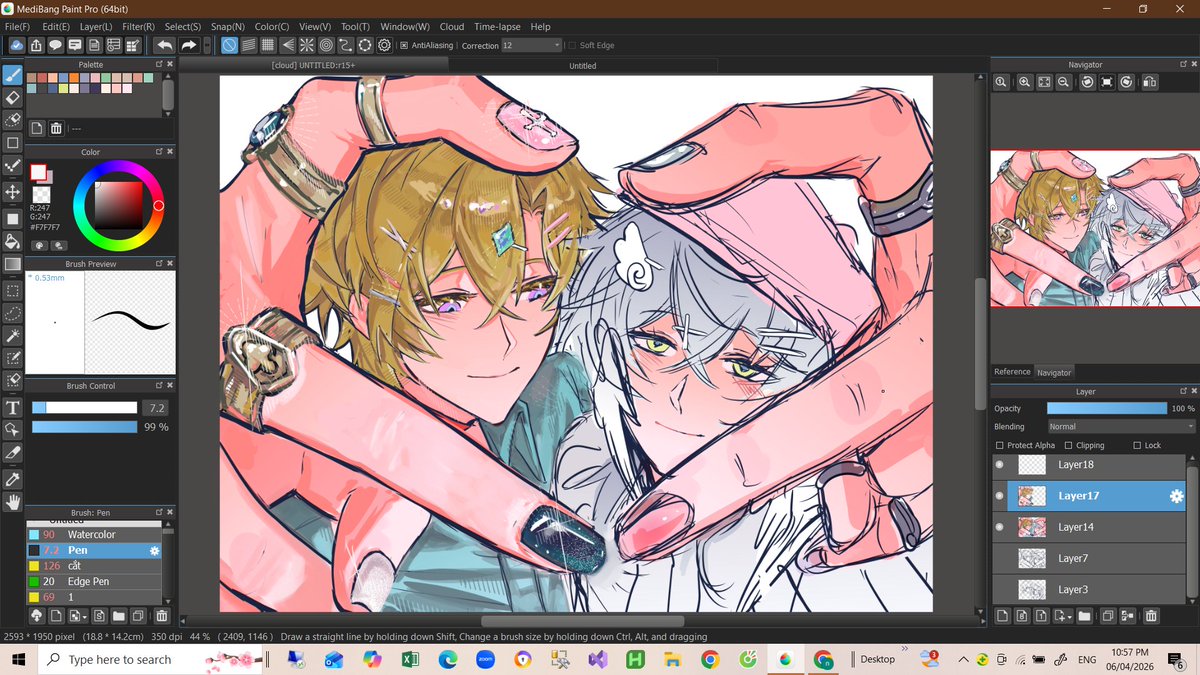
Task: Open the brush settings gear on top toolbar
Action: click(384, 45)
